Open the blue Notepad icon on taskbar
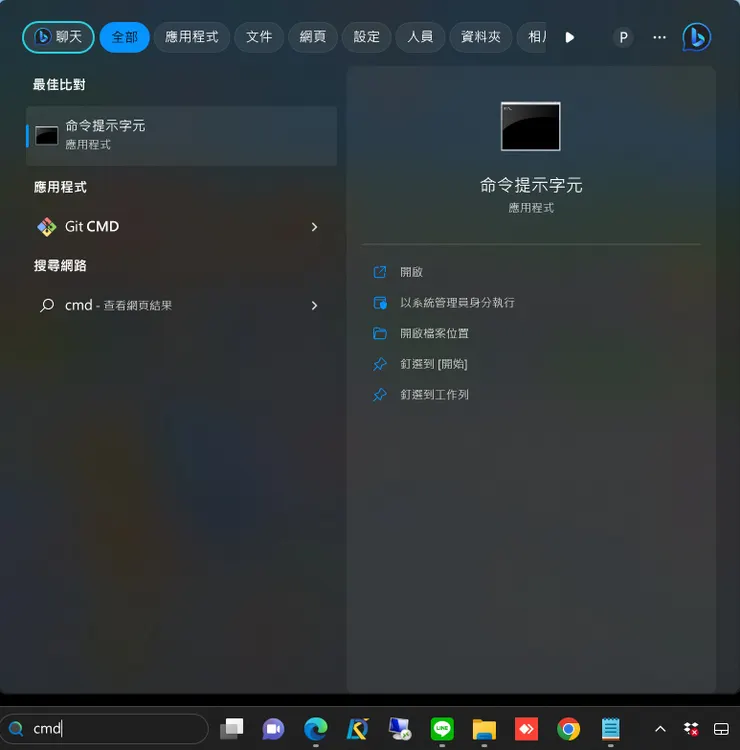The width and height of the screenshot is (740, 750). (610, 729)
